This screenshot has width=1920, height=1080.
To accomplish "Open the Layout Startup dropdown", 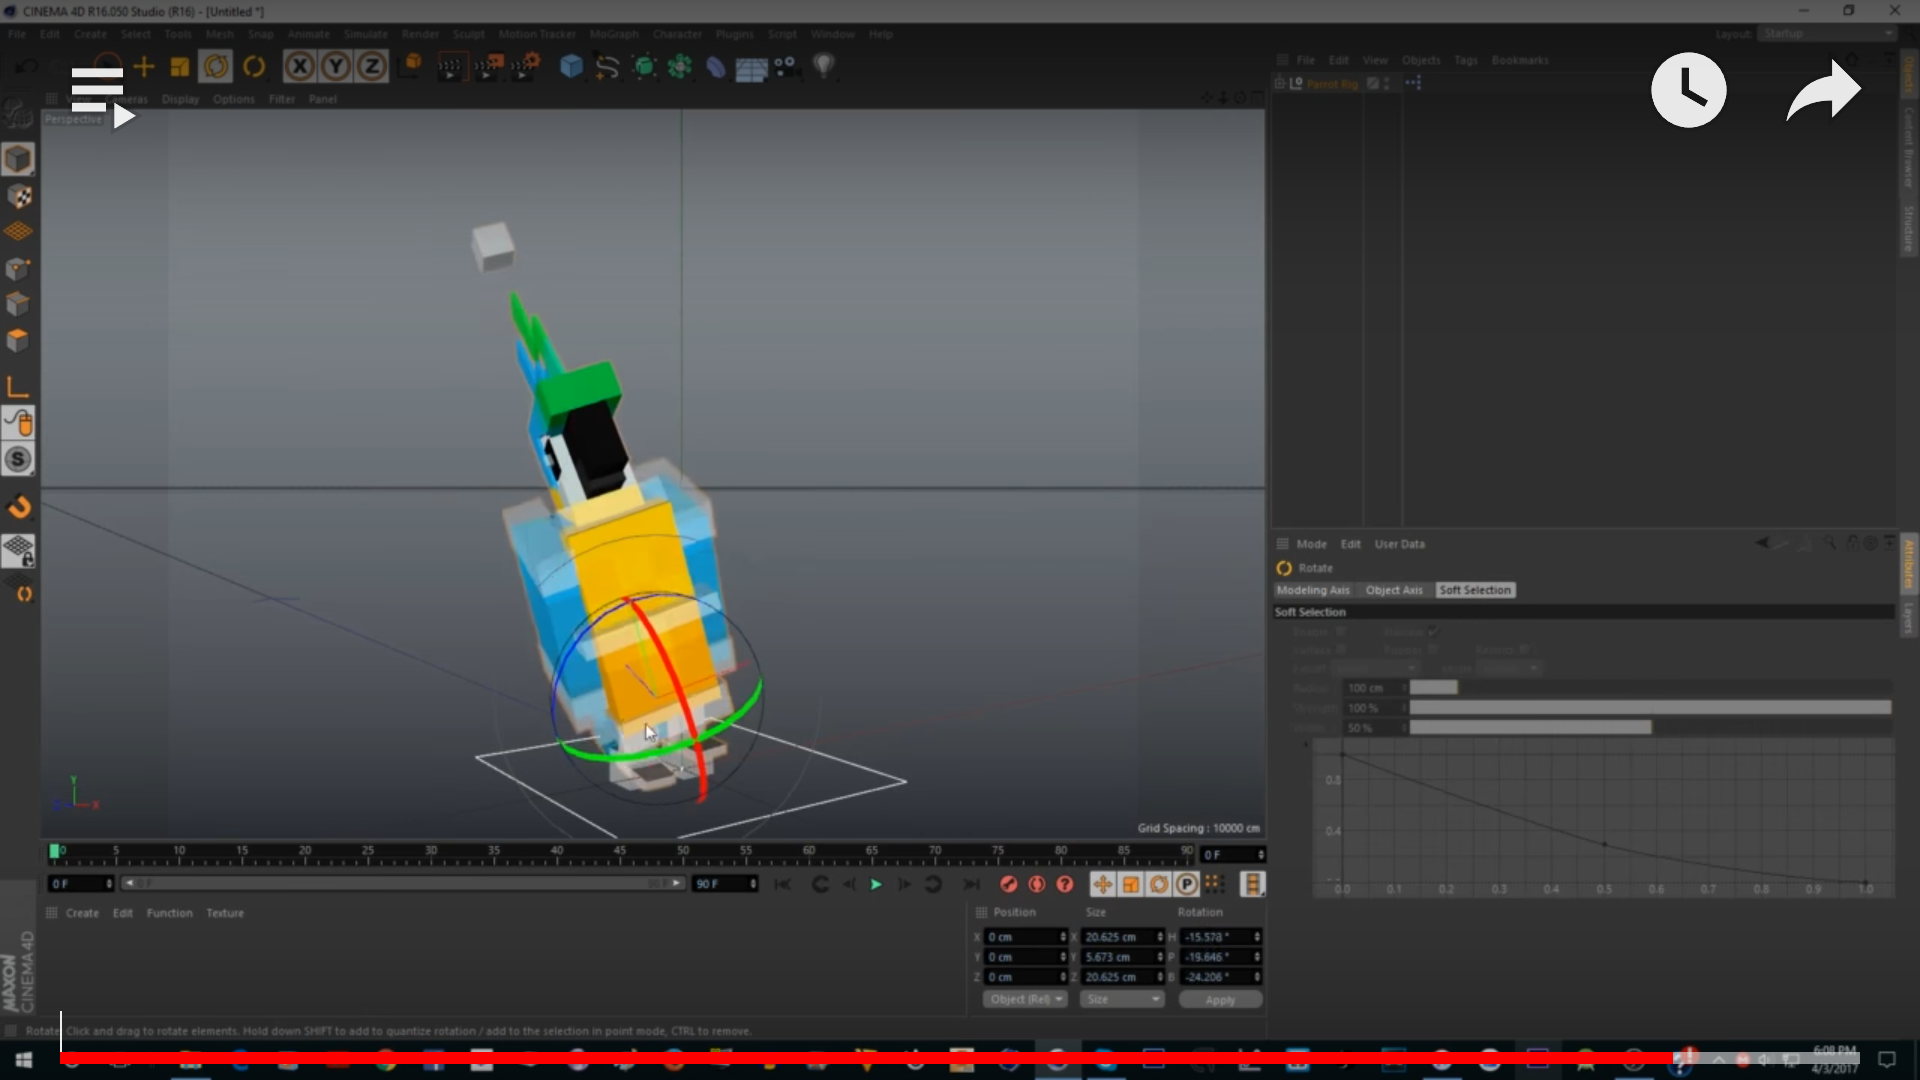I will coord(1827,34).
